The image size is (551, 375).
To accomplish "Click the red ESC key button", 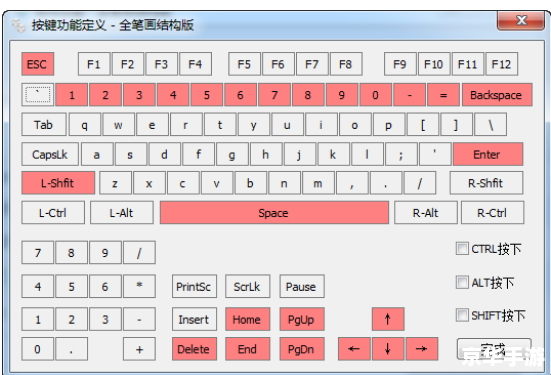I will [38, 64].
